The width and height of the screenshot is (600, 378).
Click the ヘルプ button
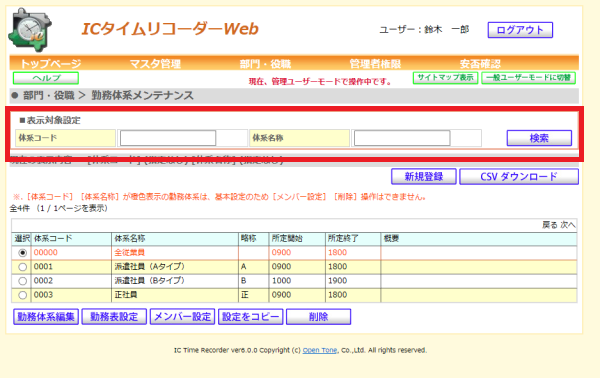coord(46,78)
